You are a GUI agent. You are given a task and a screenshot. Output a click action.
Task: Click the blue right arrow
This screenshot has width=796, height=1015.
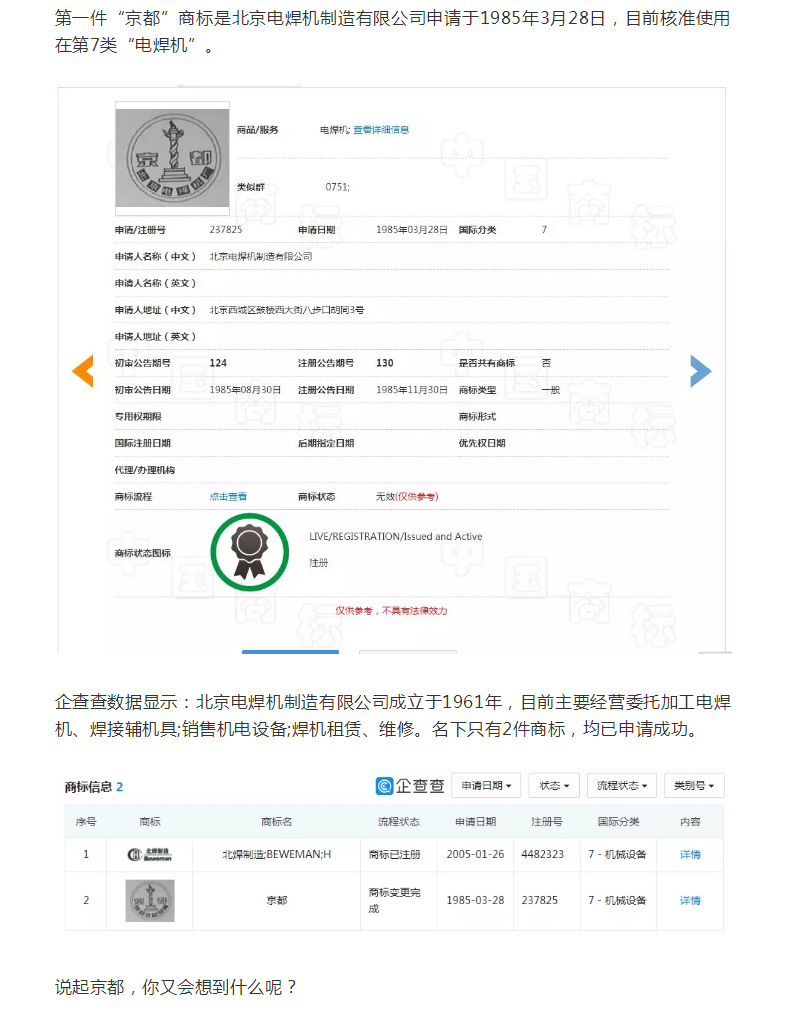click(x=700, y=371)
